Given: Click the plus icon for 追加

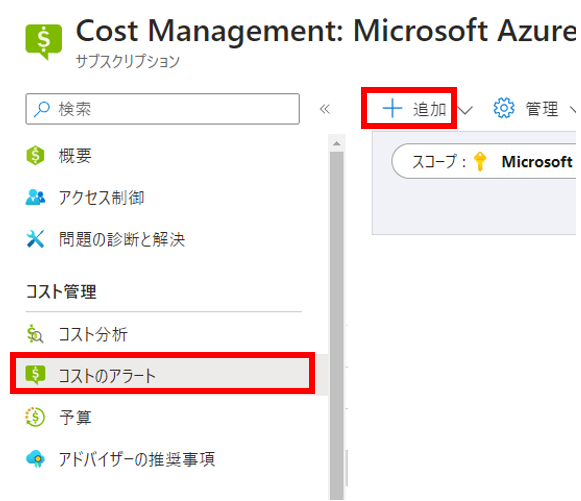Looking at the screenshot, I should pyautogui.click(x=392, y=109).
